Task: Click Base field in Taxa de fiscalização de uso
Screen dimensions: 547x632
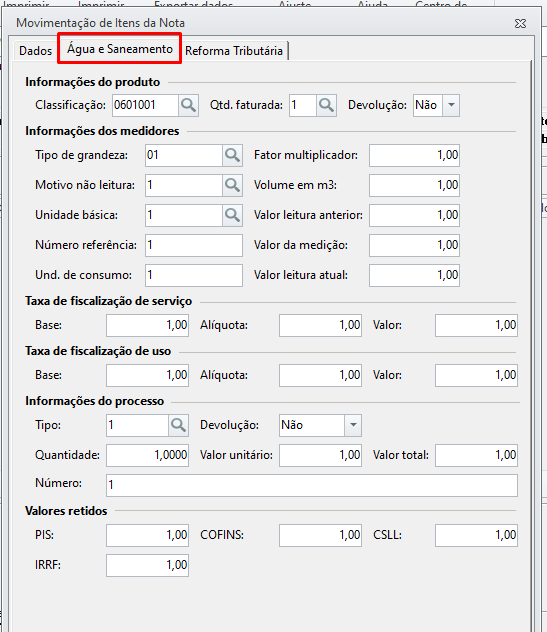Action: 148,375
